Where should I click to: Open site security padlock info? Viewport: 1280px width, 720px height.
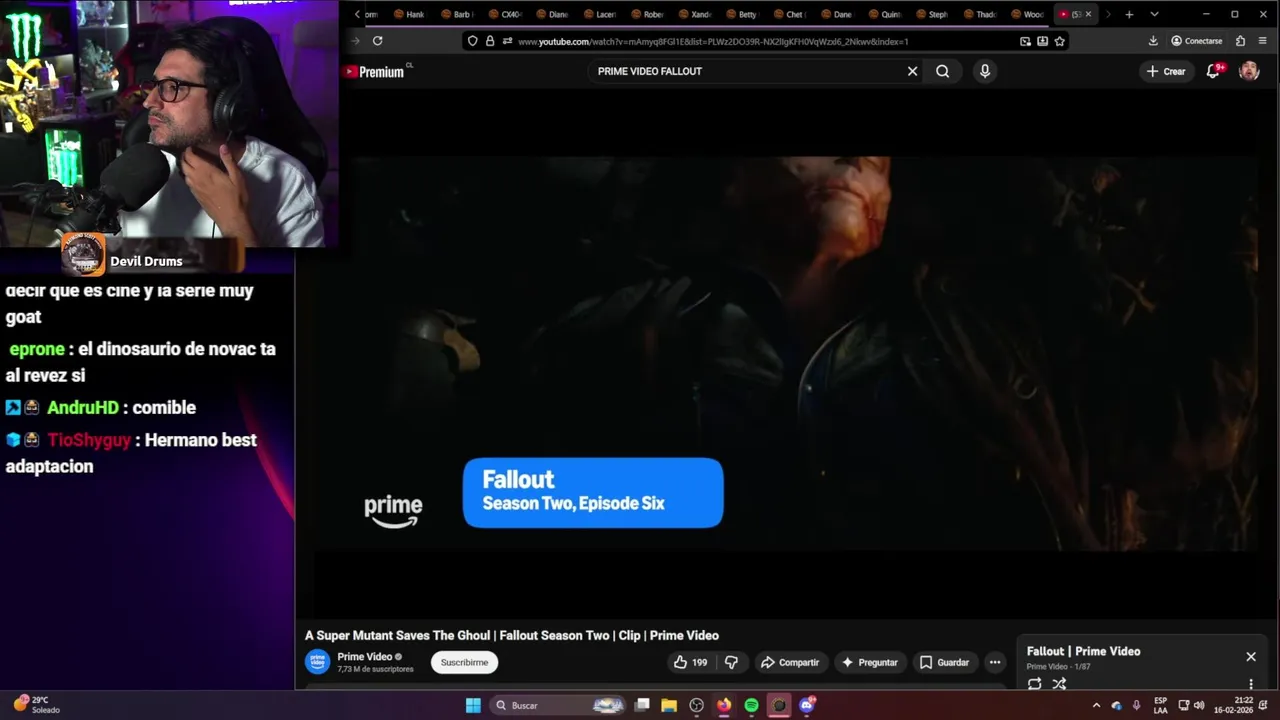[x=490, y=41]
